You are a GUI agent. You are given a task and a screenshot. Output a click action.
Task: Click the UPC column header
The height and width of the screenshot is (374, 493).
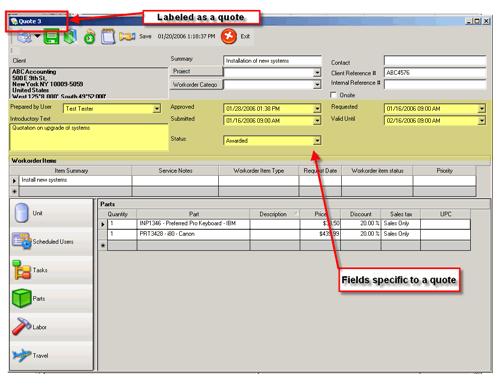(445, 214)
